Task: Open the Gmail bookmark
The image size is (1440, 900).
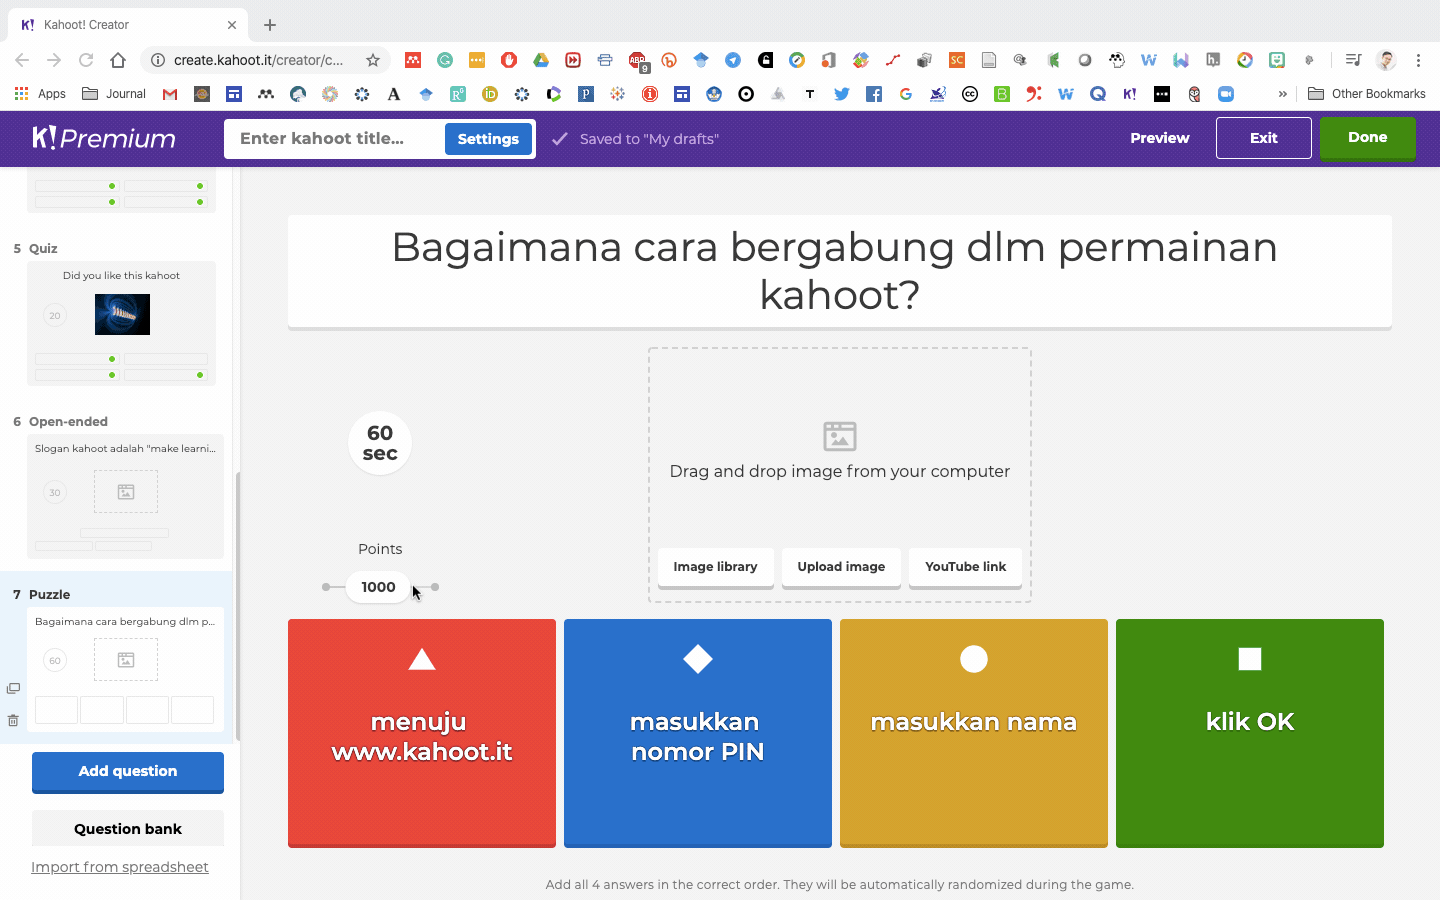Action: (x=170, y=94)
